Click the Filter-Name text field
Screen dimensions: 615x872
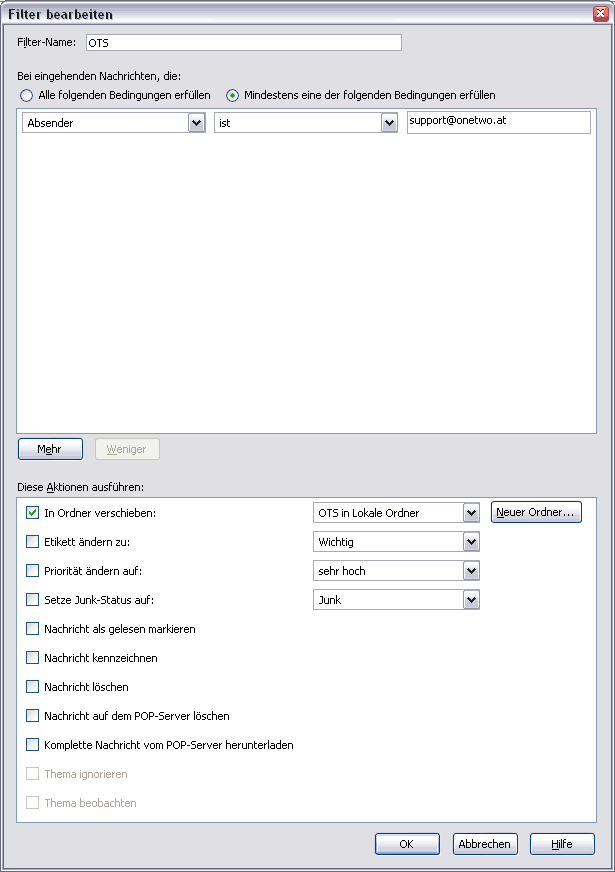tap(244, 43)
